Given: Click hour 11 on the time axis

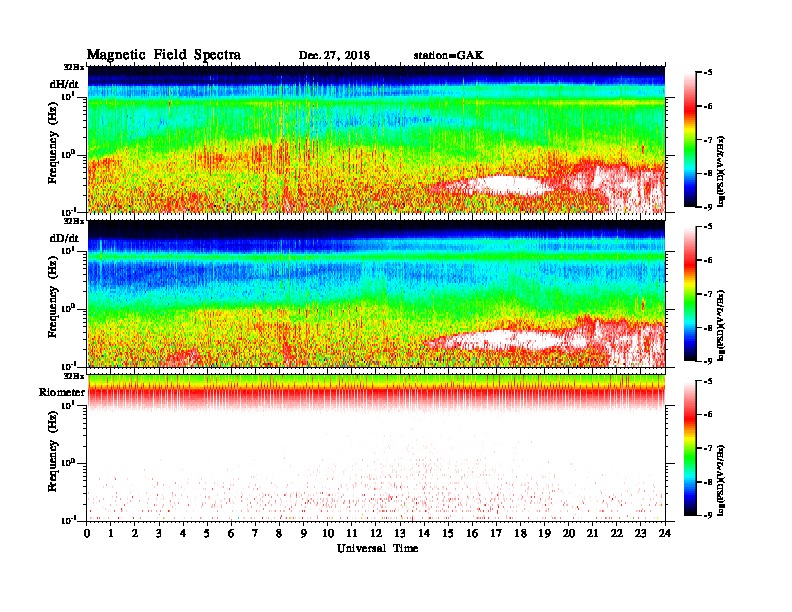Looking at the screenshot, I should point(352,534).
